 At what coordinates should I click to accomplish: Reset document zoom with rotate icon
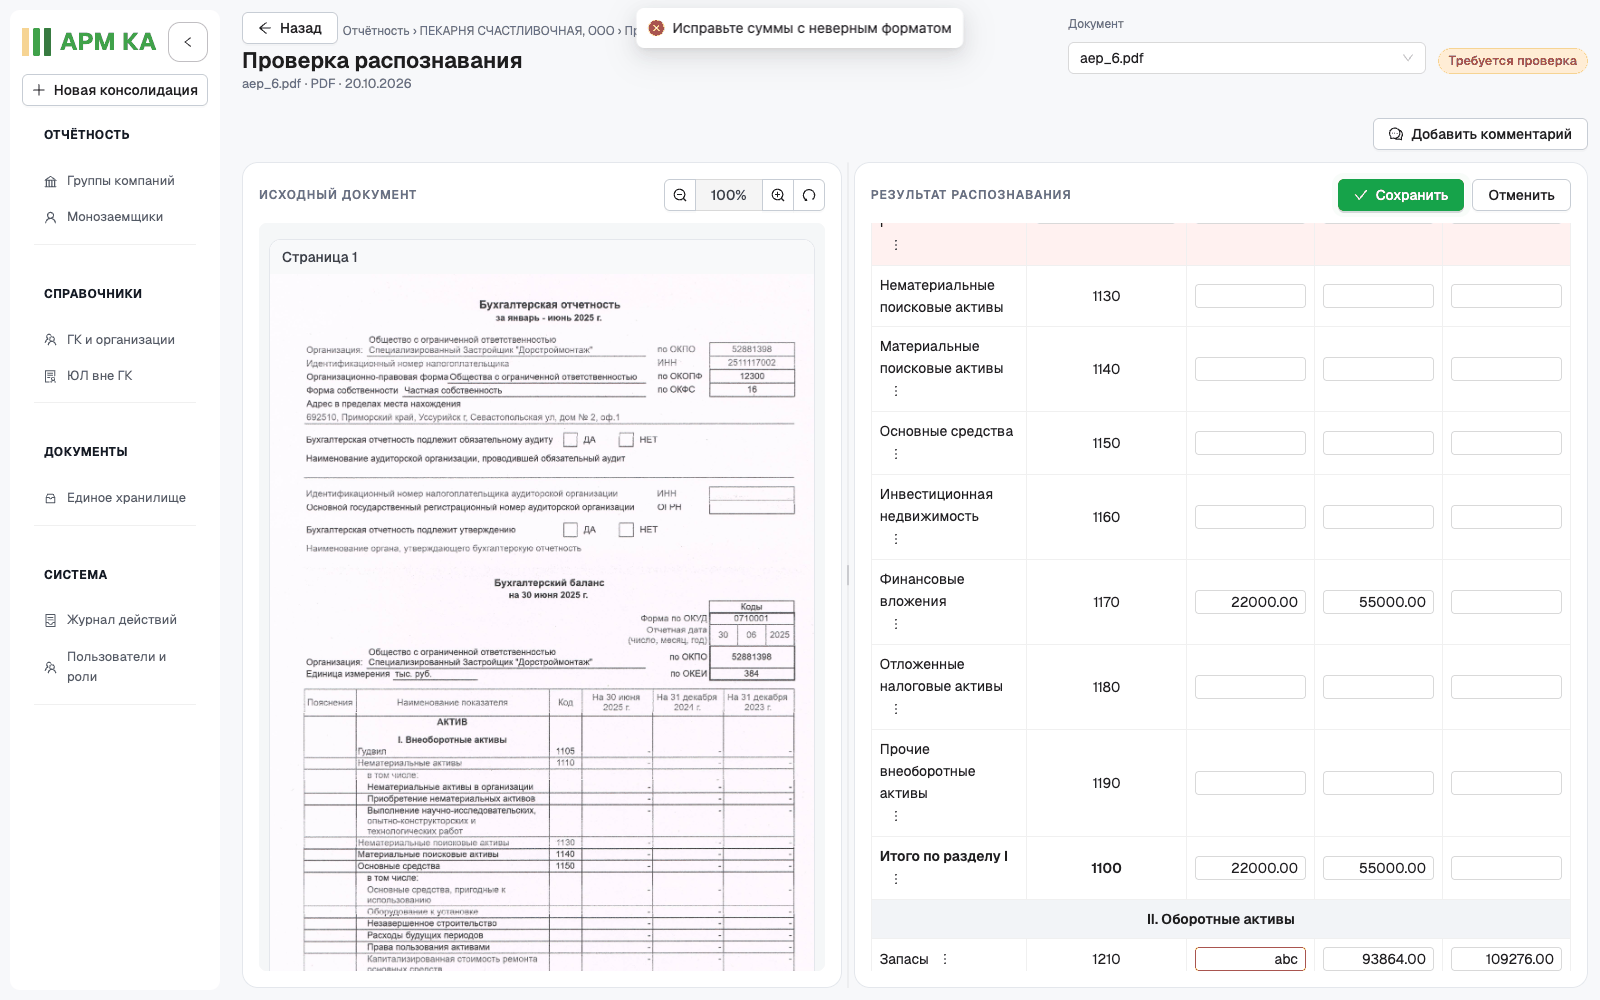[x=809, y=195]
